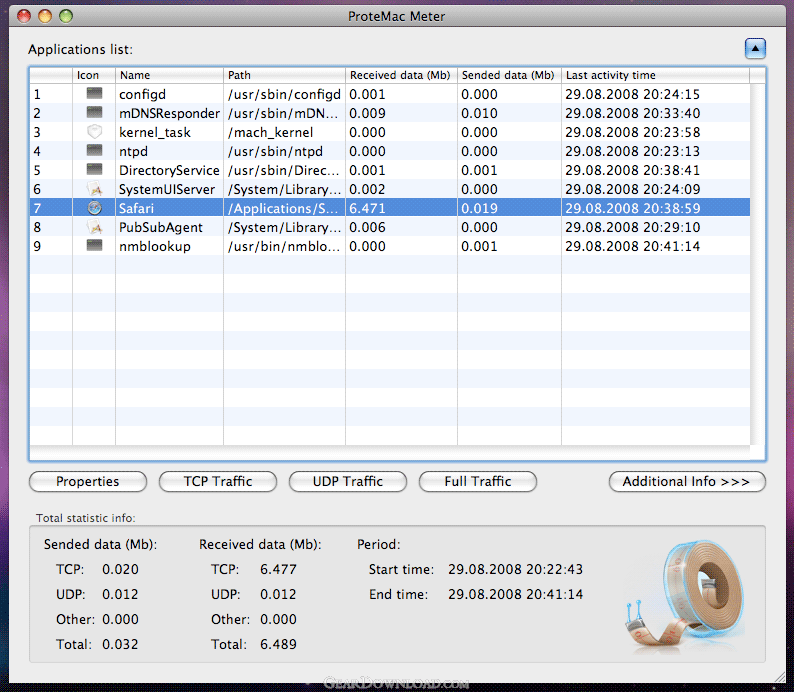This screenshot has width=794, height=692.
Task: Show TCP Traffic view
Action: [218, 481]
